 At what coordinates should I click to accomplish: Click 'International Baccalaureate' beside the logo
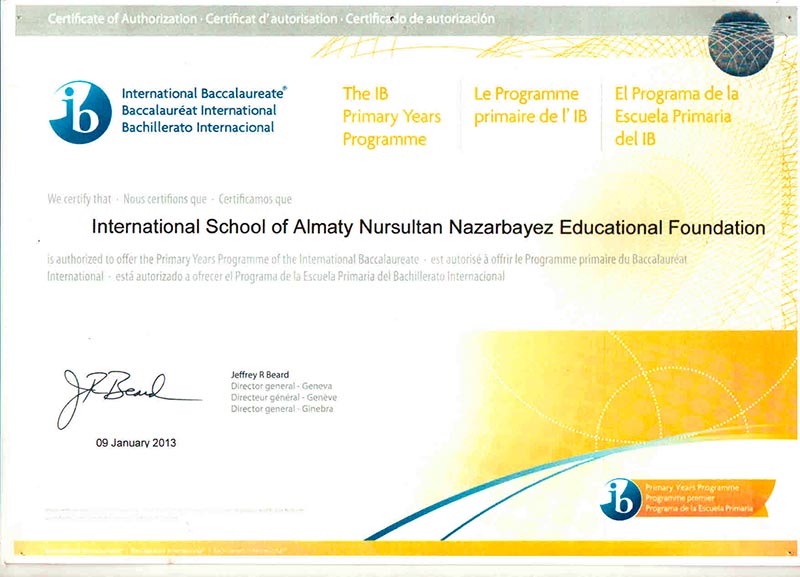tap(204, 93)
